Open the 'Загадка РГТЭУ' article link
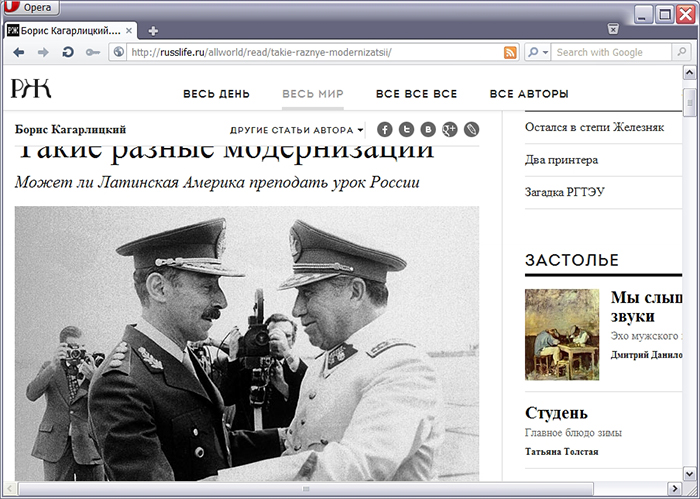Screen dimensions: 700x499 pyautogui.click(x=564, y=192)
